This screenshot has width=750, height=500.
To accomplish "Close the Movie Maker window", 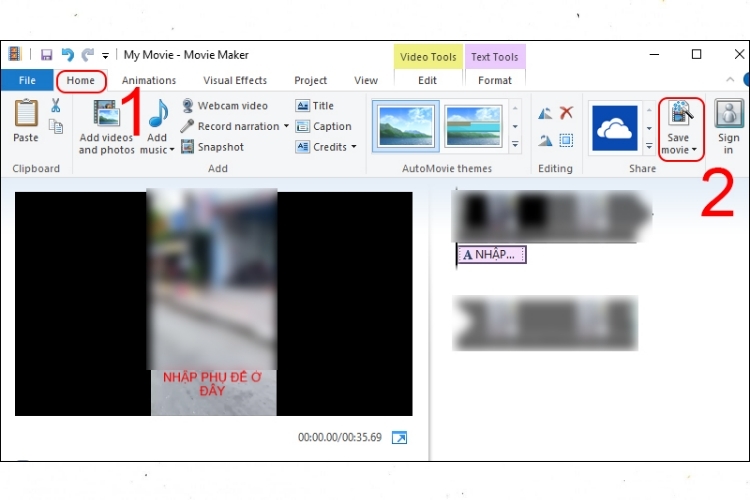I will (x=739, y=55).
